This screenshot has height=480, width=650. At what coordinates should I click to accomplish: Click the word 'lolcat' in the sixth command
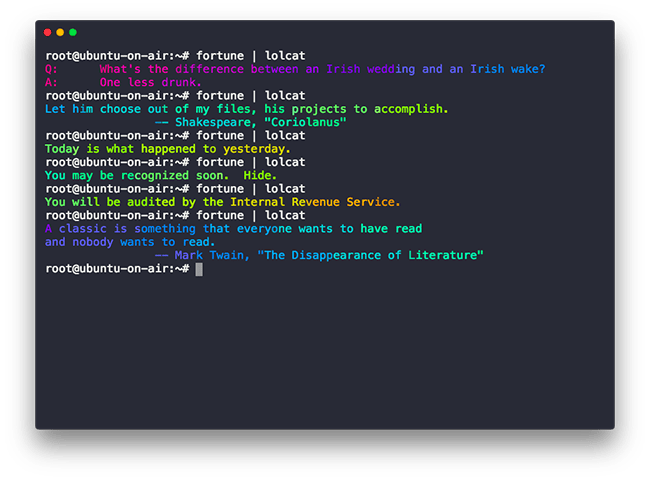coord(285,215)
